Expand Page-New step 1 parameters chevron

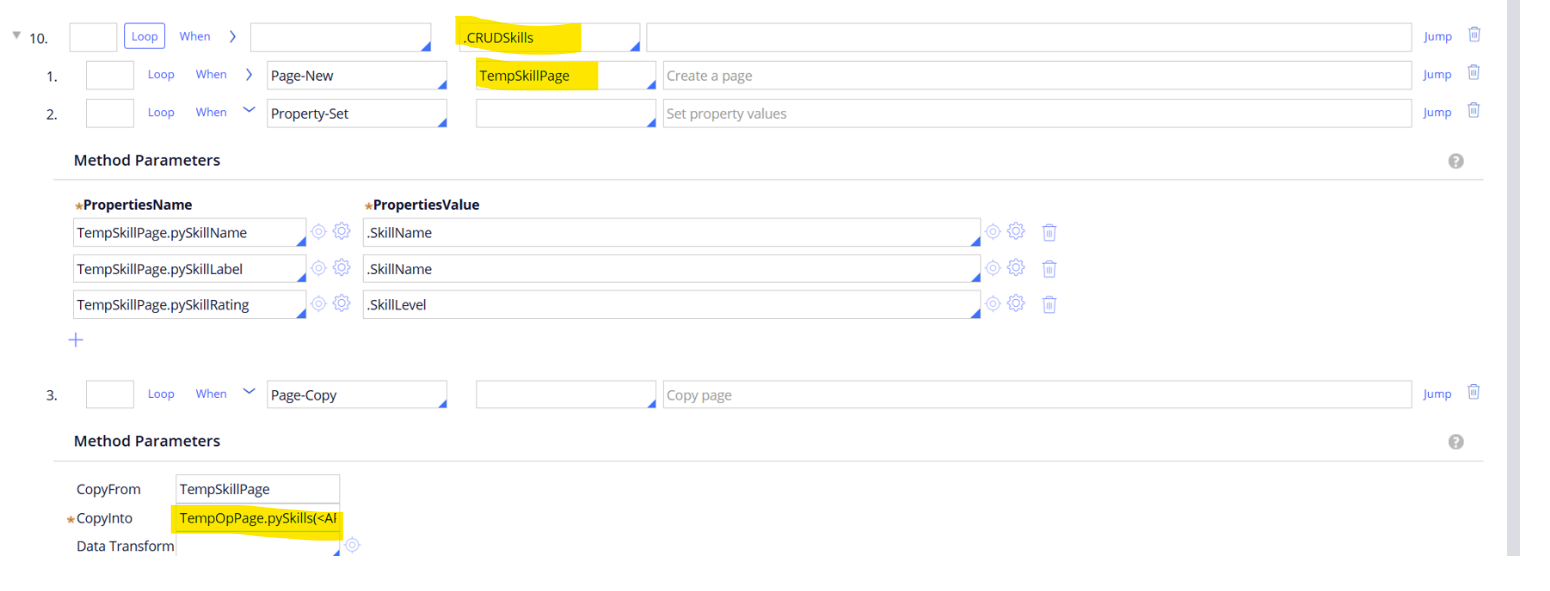249,74
